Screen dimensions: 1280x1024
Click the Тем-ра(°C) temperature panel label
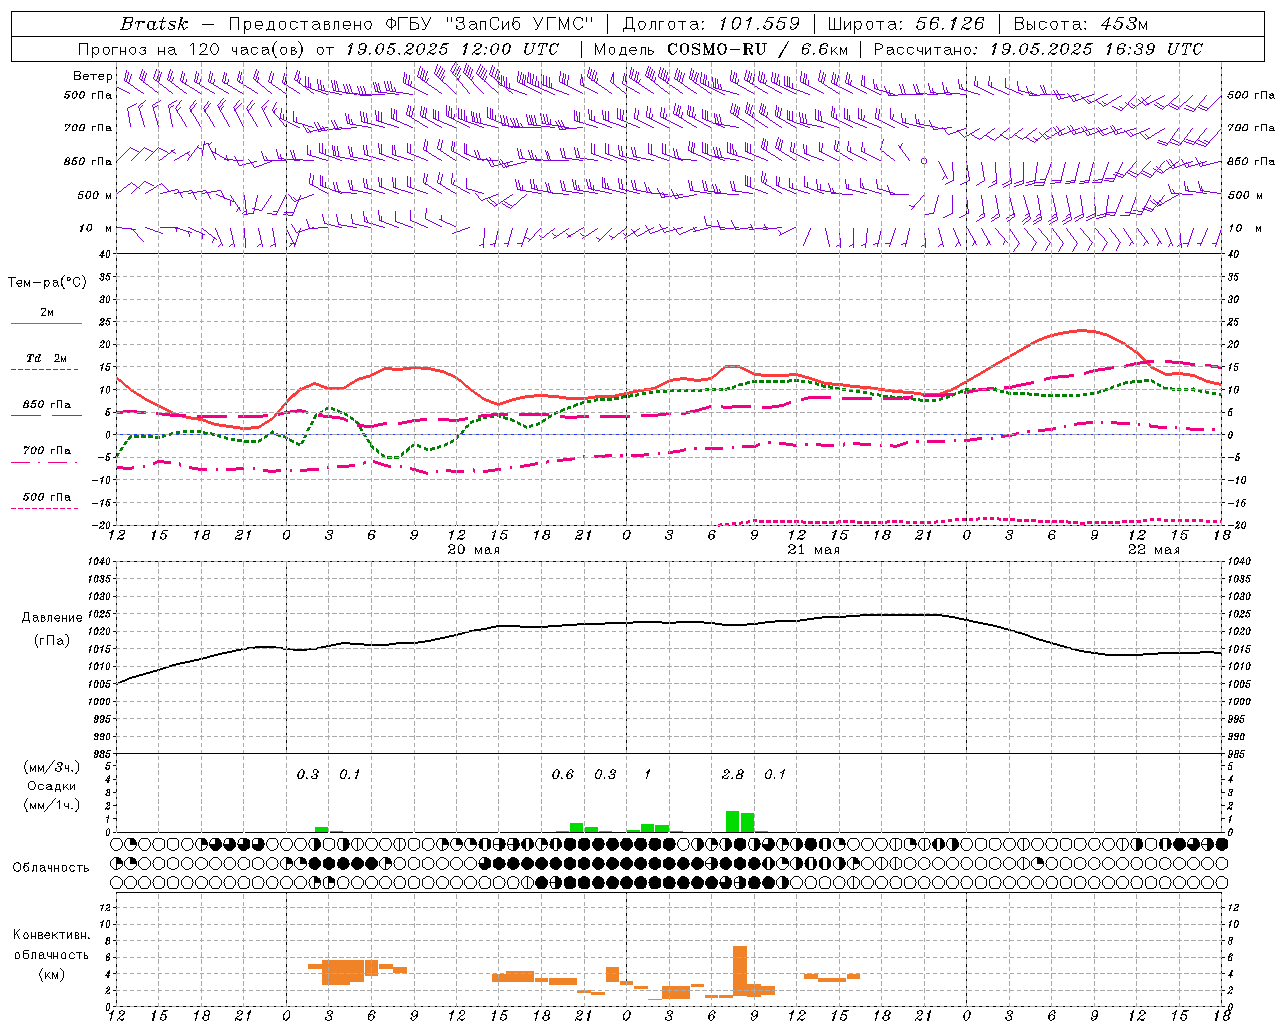pyautogui.click(x=47, y=283)
